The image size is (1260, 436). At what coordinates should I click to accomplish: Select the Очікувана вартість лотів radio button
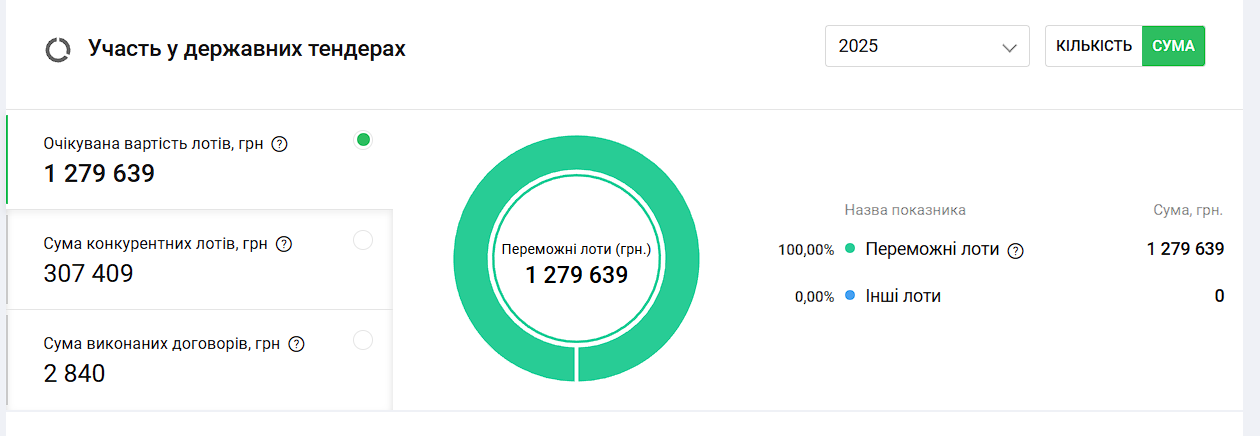[363, 139]
